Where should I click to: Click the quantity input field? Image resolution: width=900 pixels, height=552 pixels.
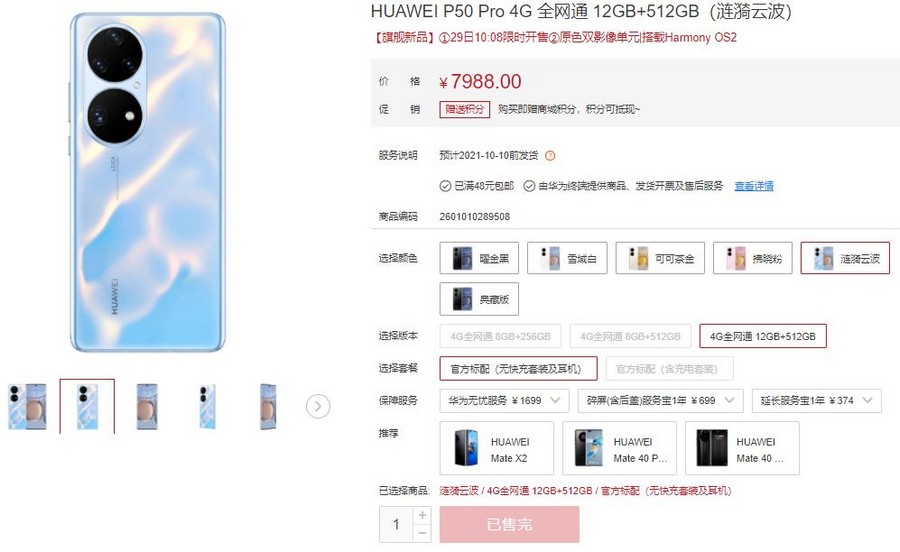click(396, 524)
